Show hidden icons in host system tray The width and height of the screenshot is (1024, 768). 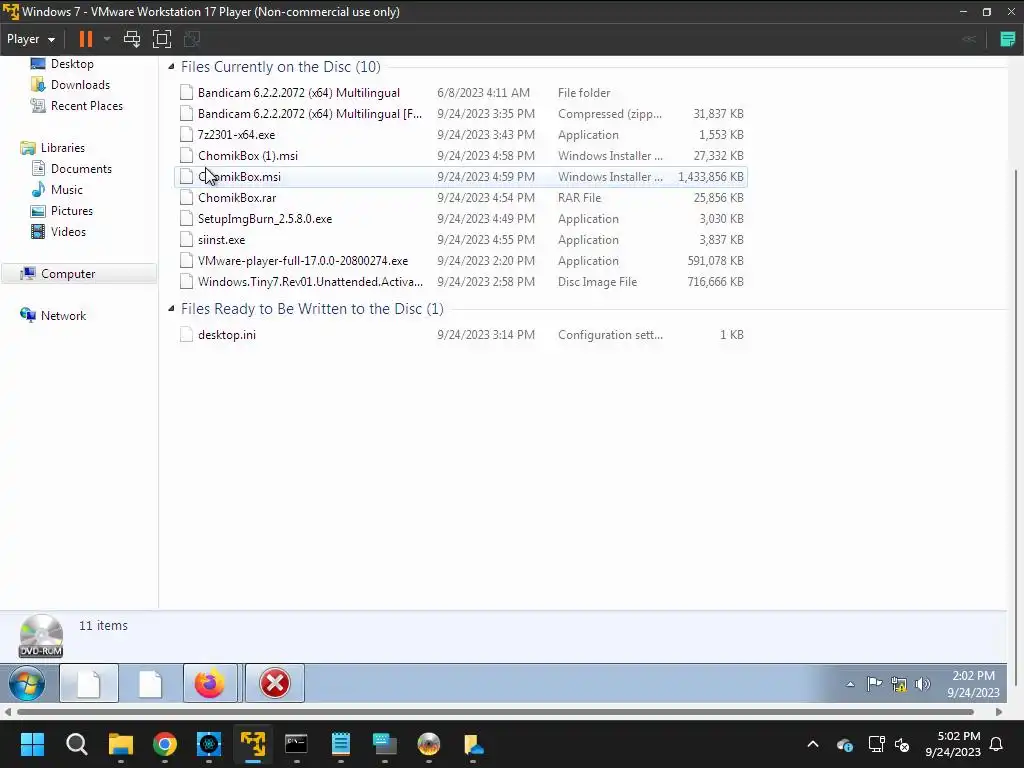click(x=813, y=744)
